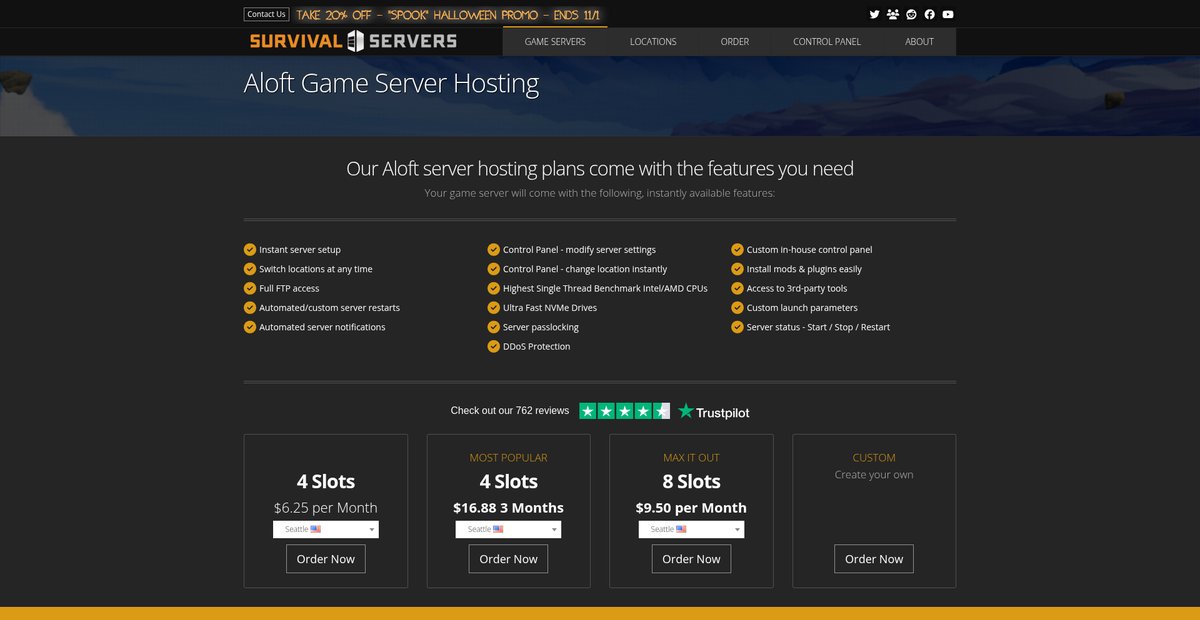
Task: Click the checkmark beside Server status
Action: 738,327
